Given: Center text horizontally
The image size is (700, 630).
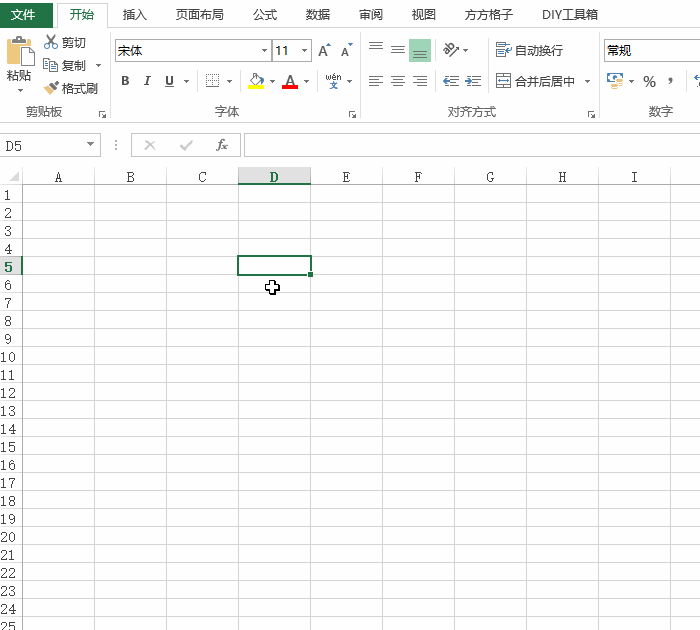Looking at the screenshot, I should pyautogui.click(x=398, y=81).
